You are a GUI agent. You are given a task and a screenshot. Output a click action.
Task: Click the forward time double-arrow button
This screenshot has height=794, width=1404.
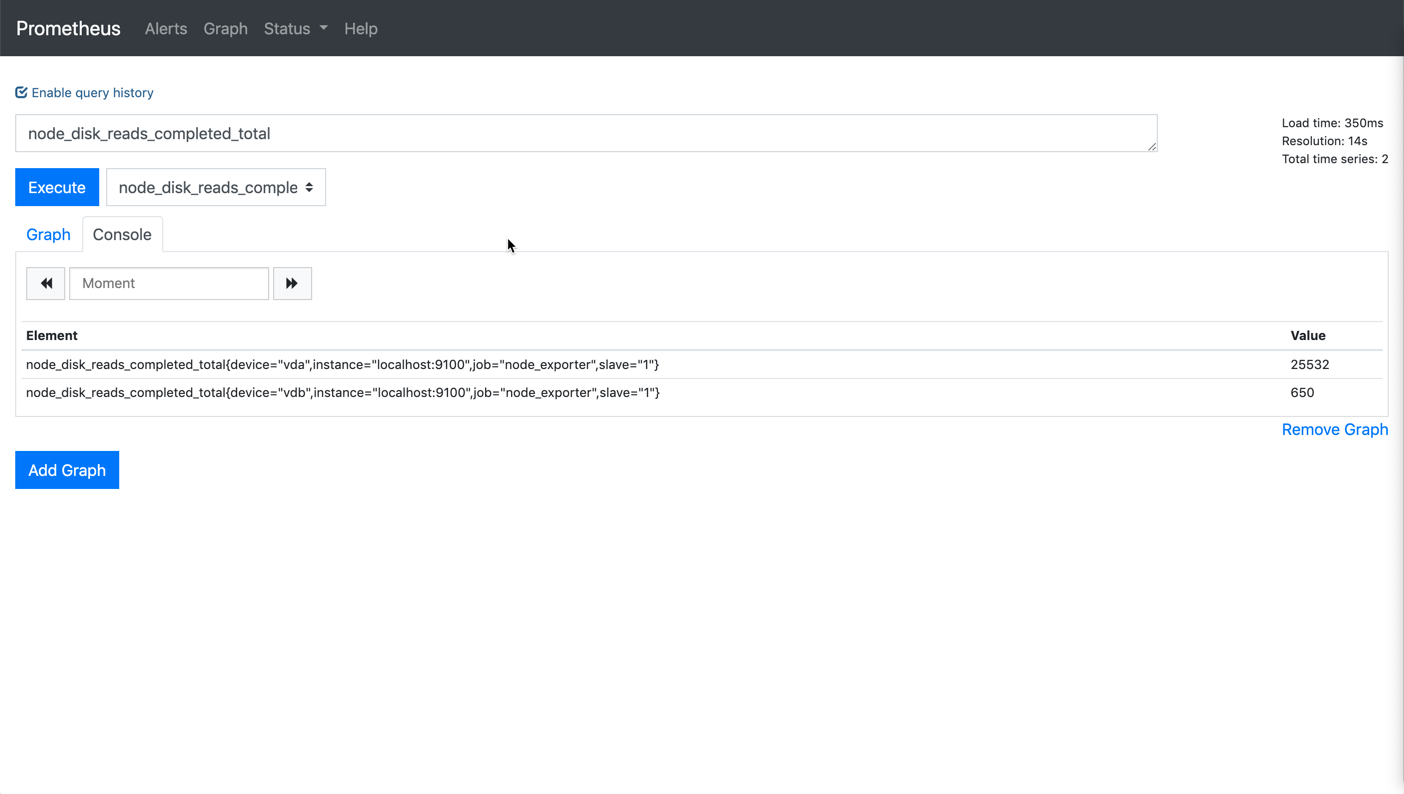pos(292,283)
